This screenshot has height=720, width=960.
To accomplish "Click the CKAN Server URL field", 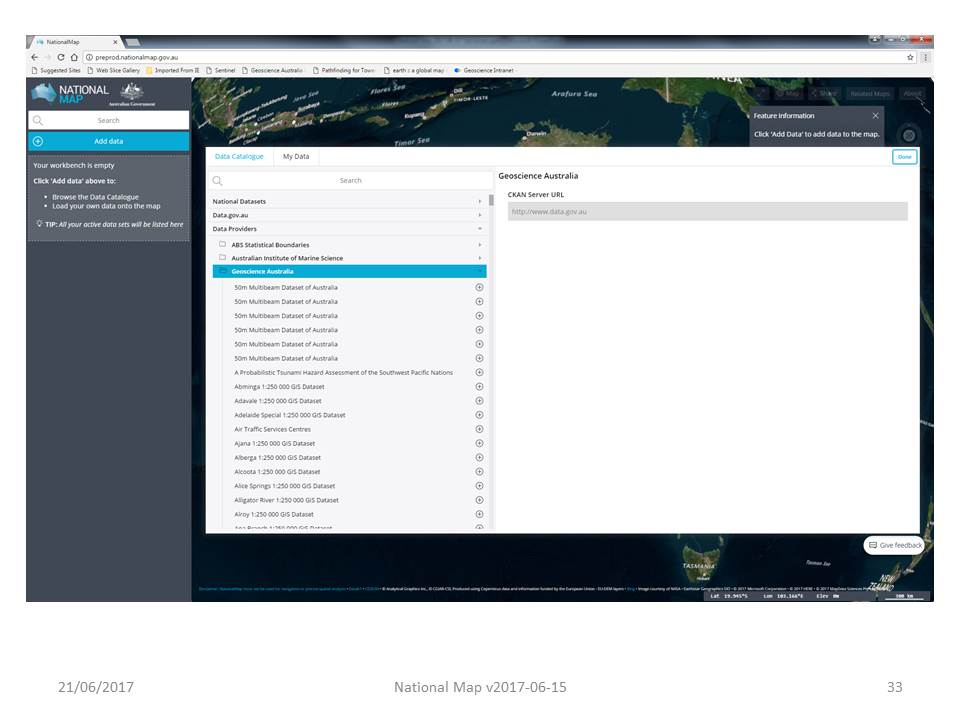I will click(x=707, y=211).
